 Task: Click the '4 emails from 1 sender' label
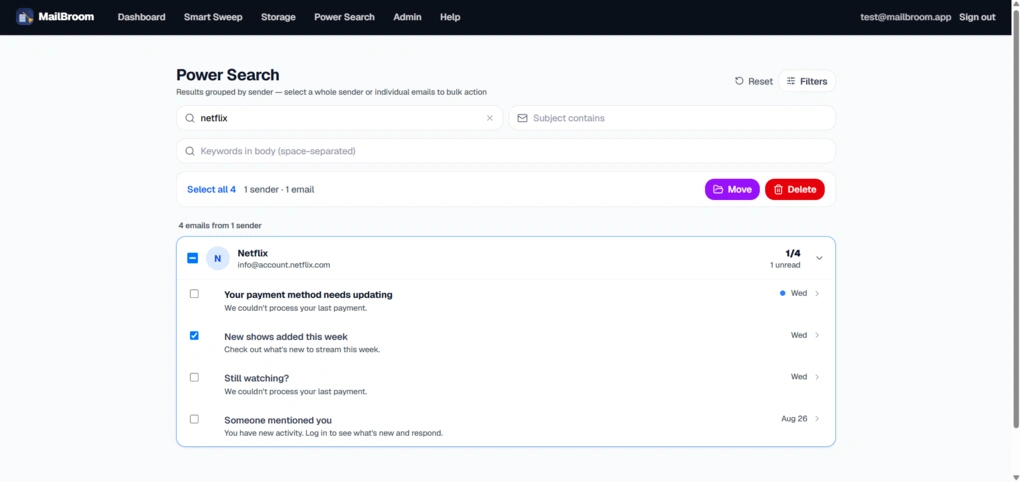pyautogui.click(x=220, y=226)
